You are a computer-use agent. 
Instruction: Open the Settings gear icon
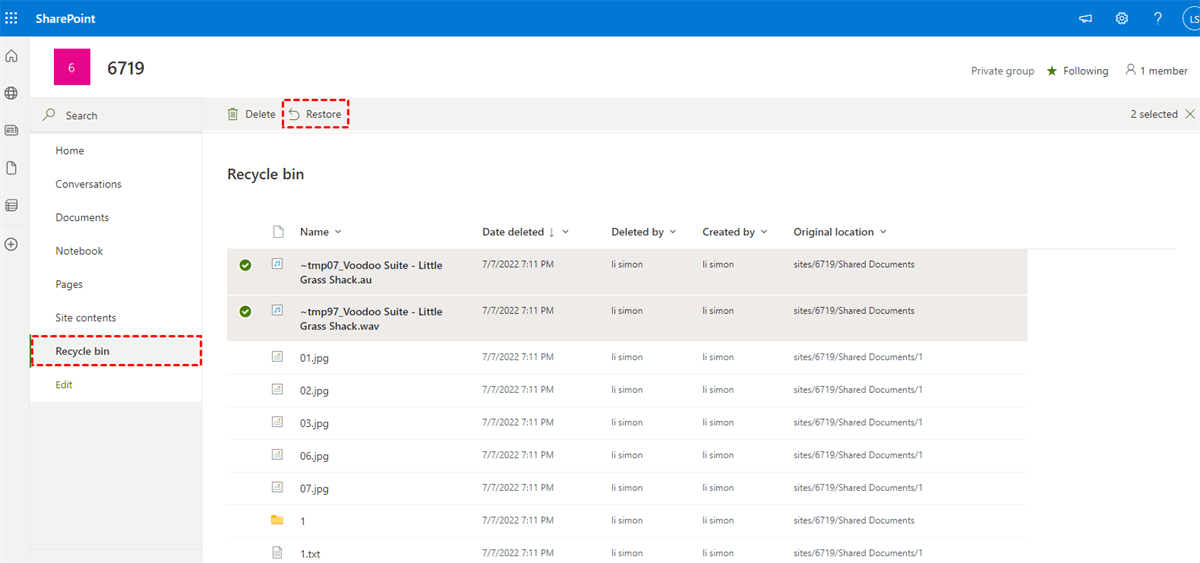point(1122,18)
